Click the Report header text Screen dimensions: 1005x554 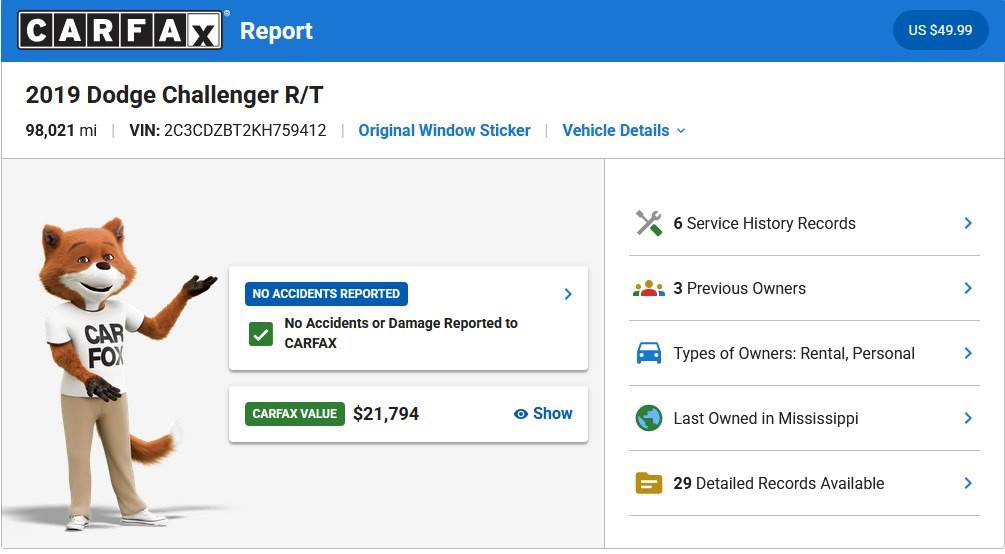pyautogui.click(x=276, y=31)
